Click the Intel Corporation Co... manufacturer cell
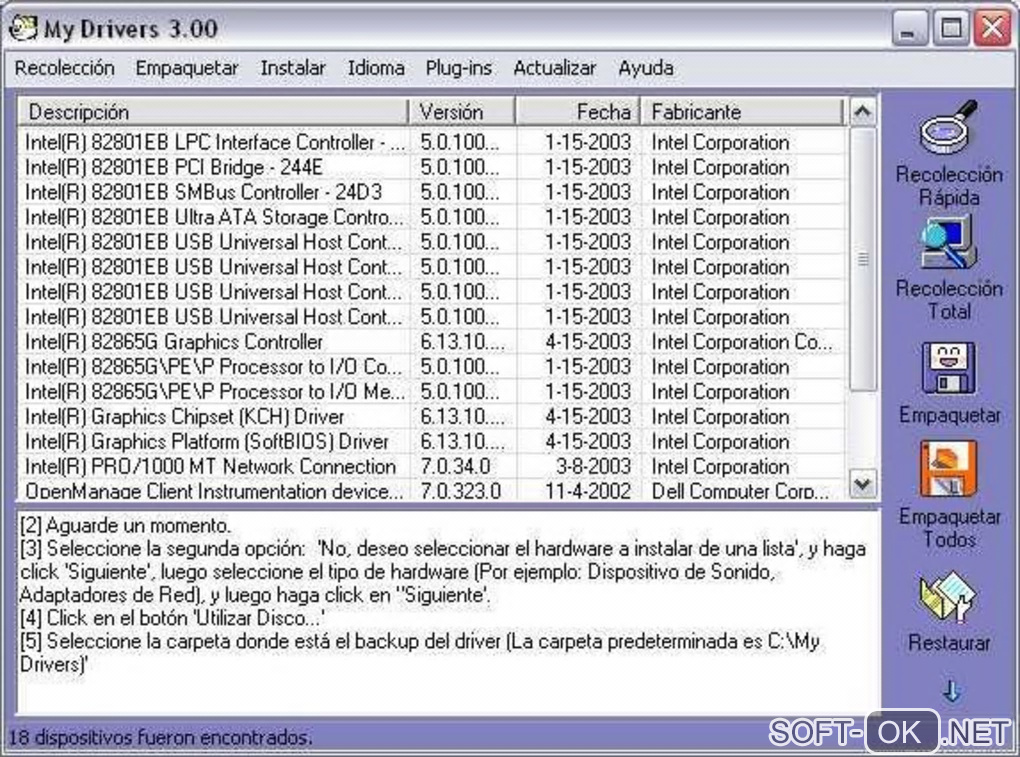This screenshot has height=757, width=1020. tap(742, 341)
